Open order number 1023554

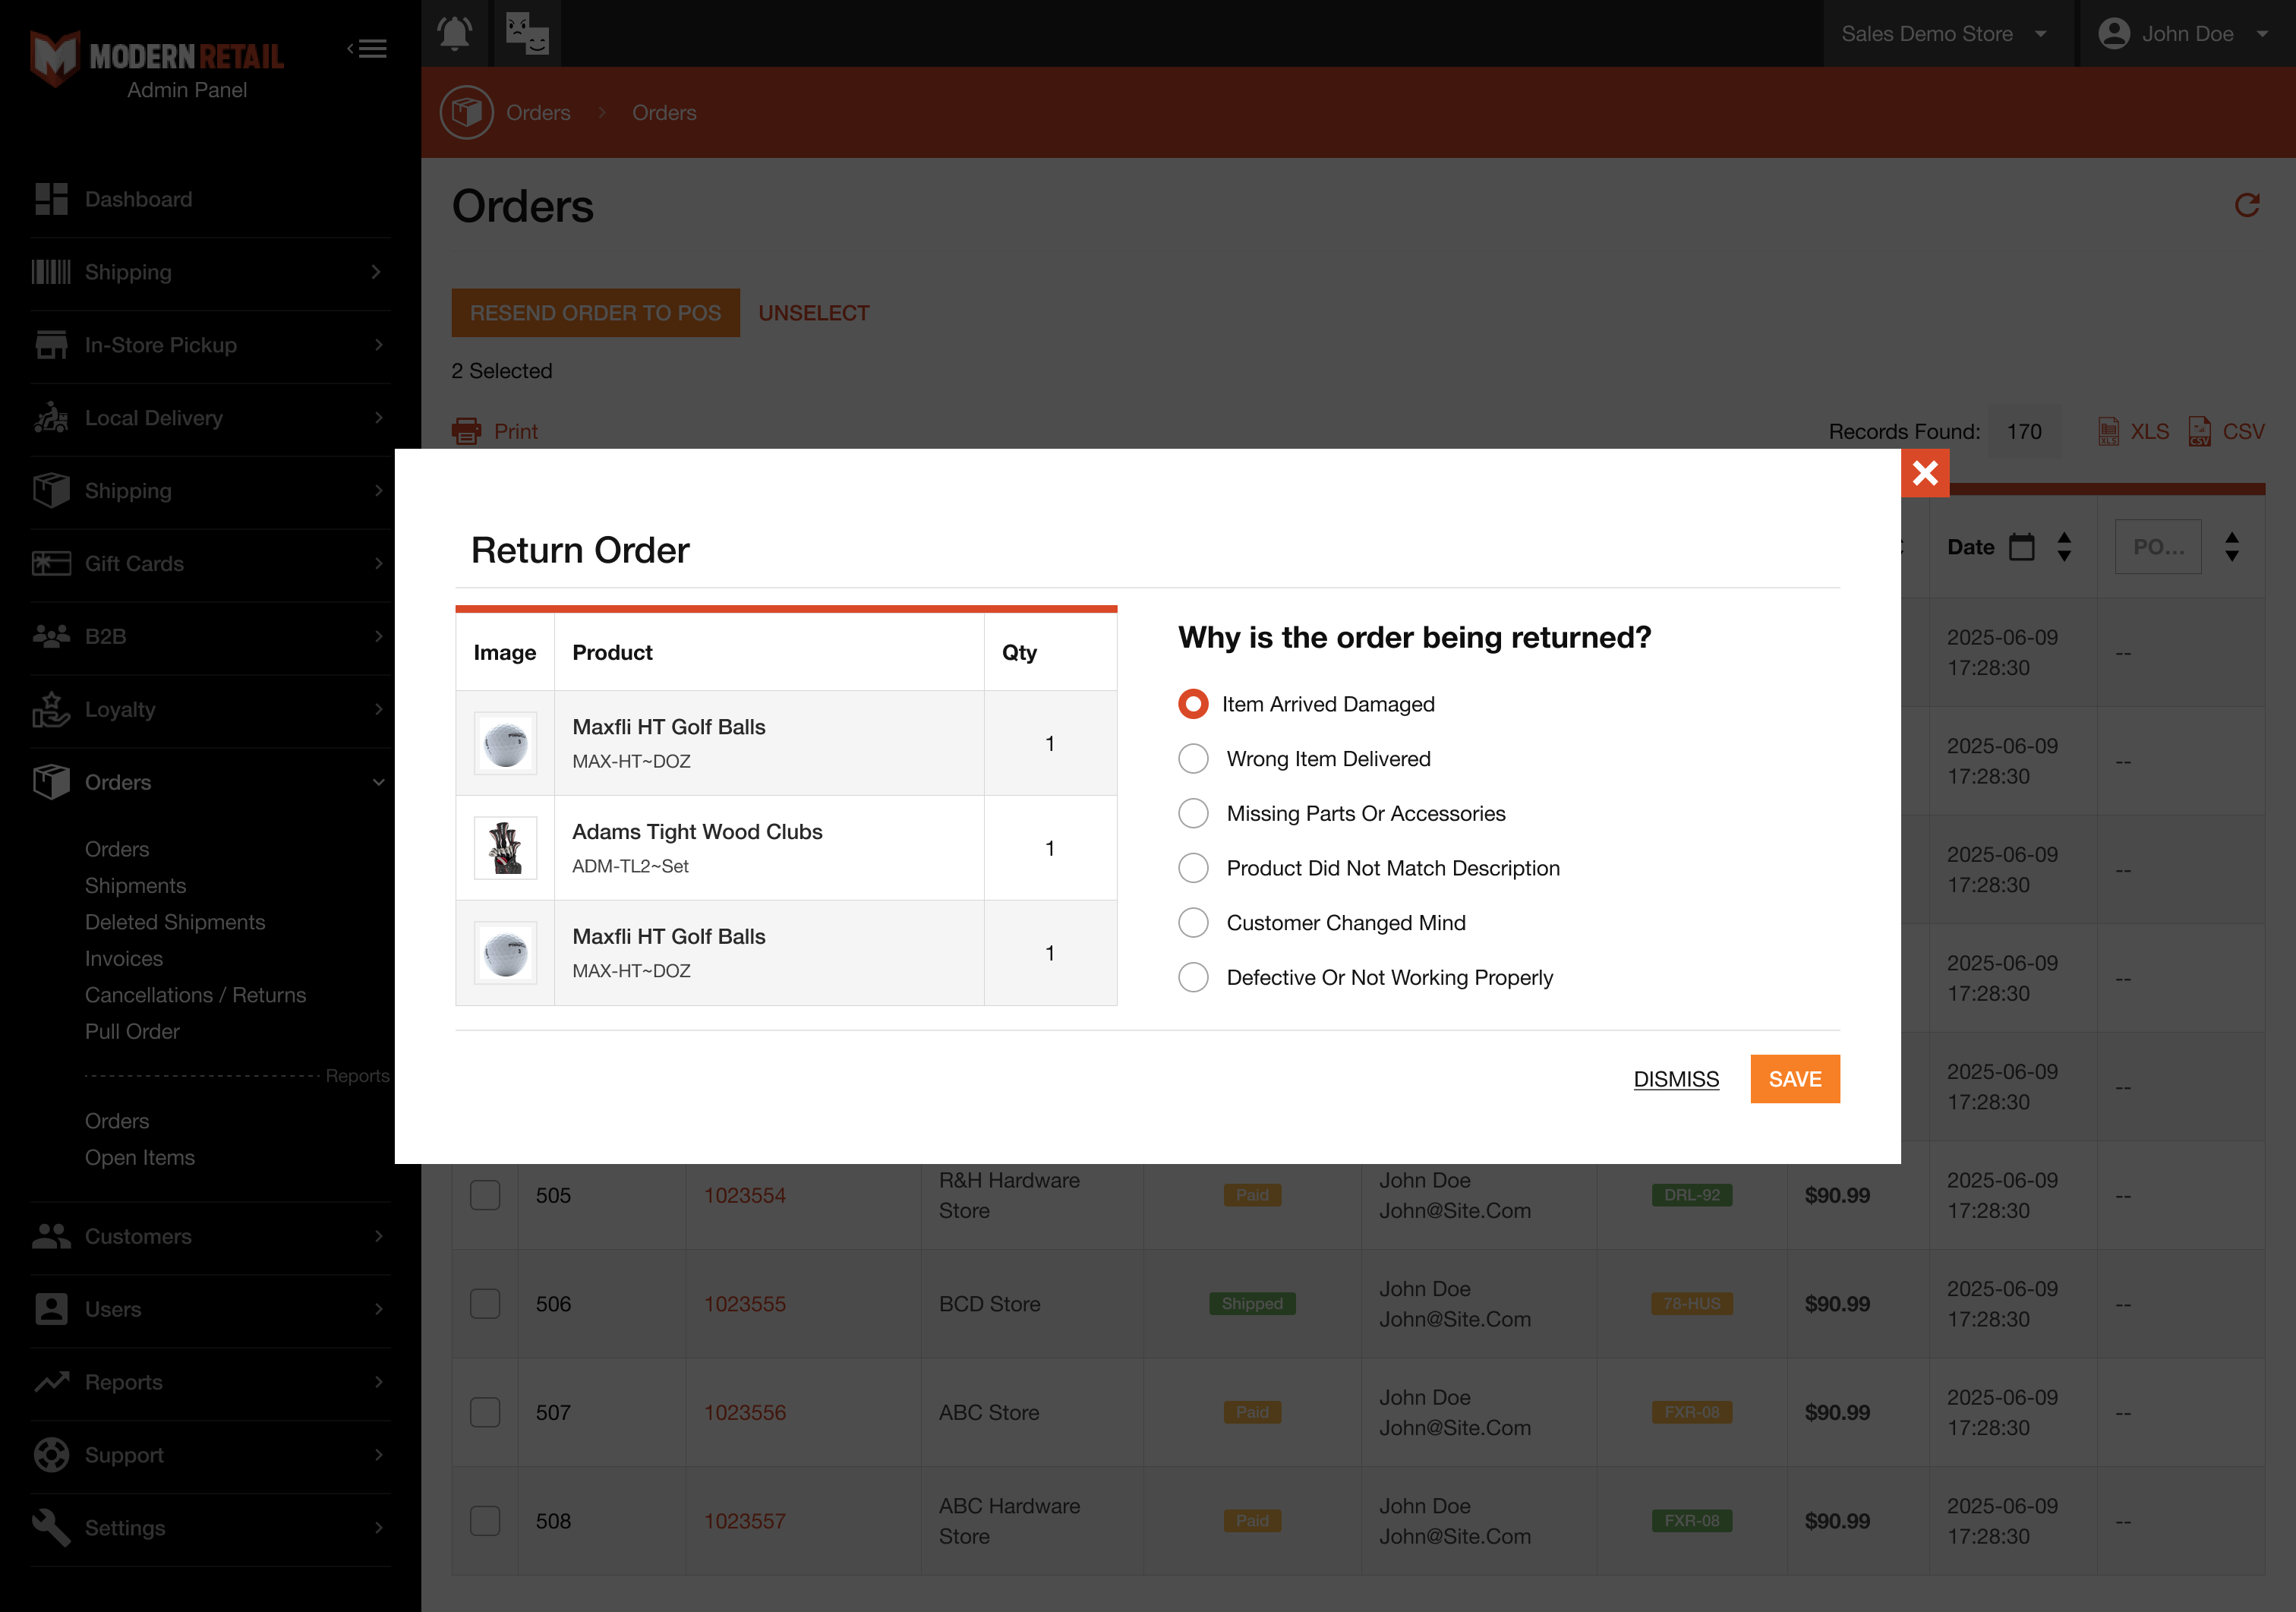pos(745,1195)
